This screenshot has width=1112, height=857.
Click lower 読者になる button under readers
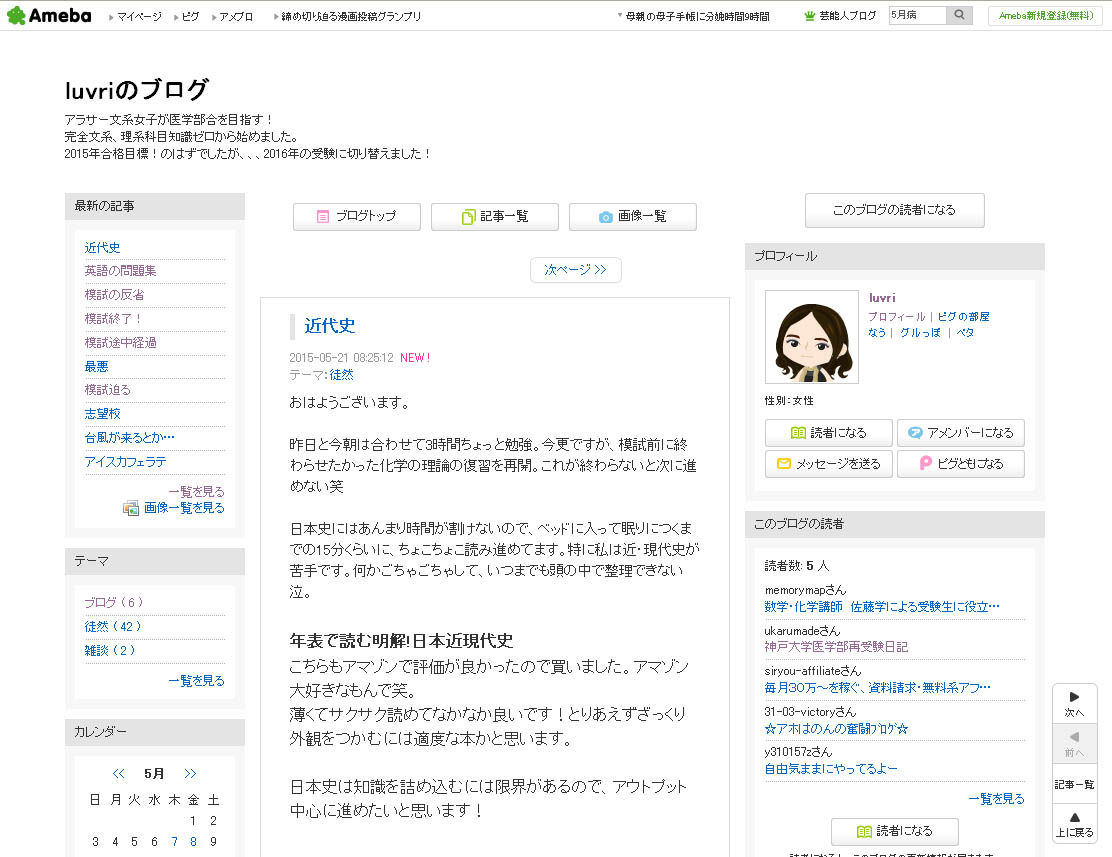pyautogui.click(x=895, y=831)
